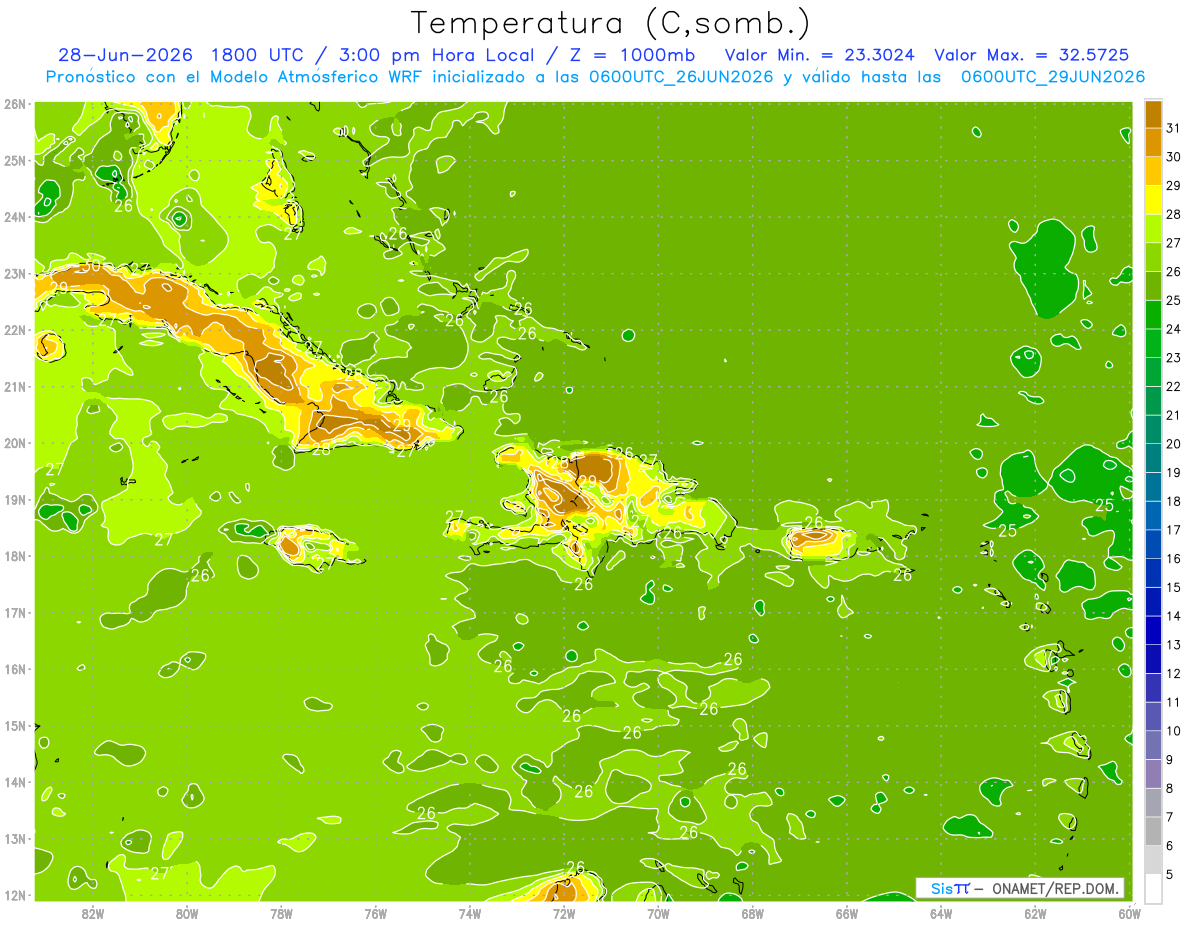Image resolution: width=1200 pixels, height=927 pixels.
Task: Click the 82W longitude axis label
Action: [x=93, y=912]
